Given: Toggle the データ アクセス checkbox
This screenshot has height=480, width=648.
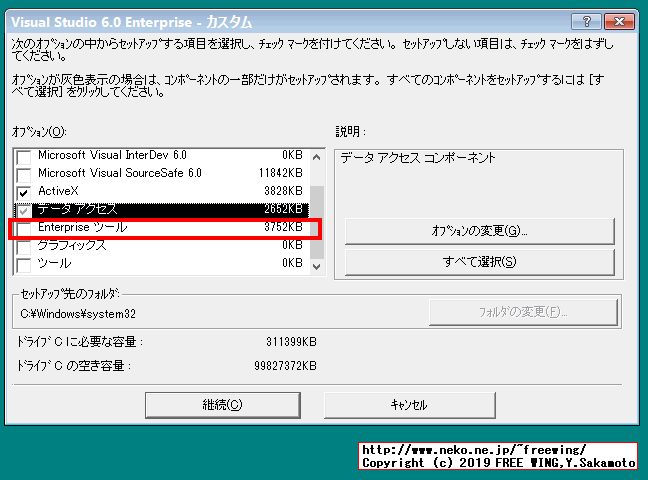Looking at the screenshot, I should click(x=24, y=210).
